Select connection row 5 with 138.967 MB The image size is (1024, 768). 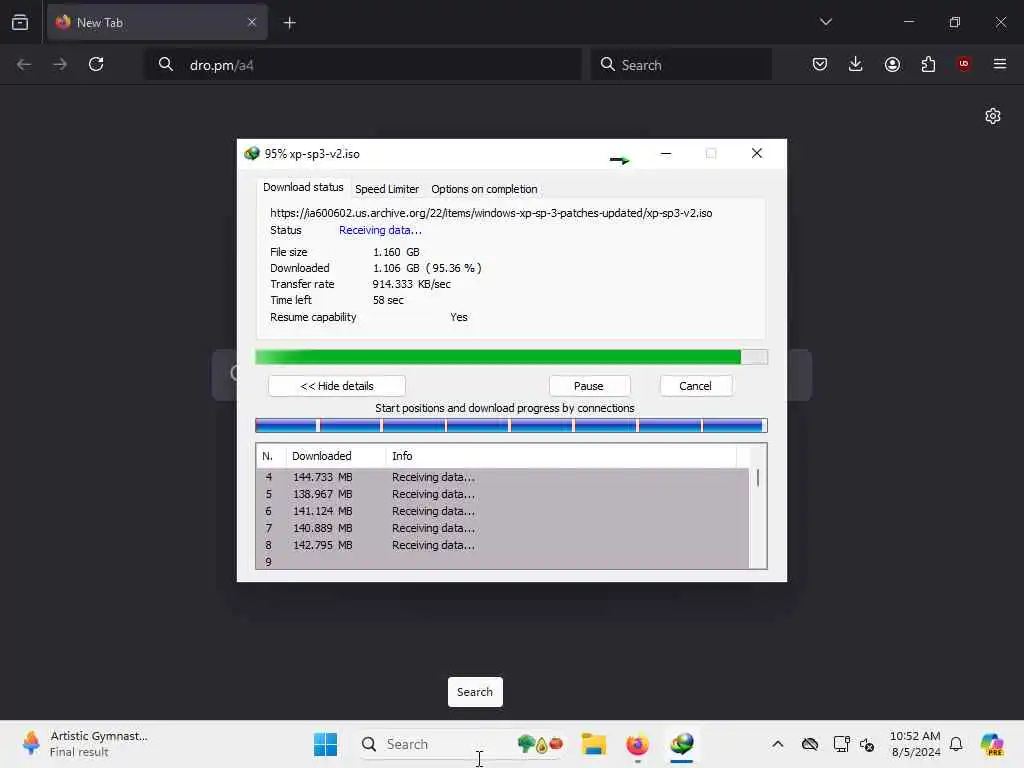pos(503,494)
